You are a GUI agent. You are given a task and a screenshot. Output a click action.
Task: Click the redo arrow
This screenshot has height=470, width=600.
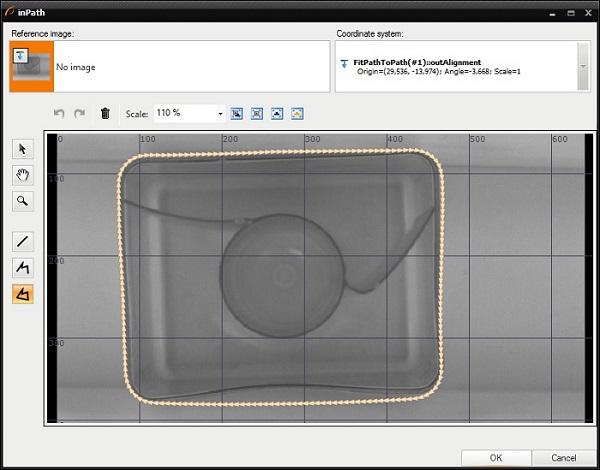pyautogui.click(x=80, y=114)
